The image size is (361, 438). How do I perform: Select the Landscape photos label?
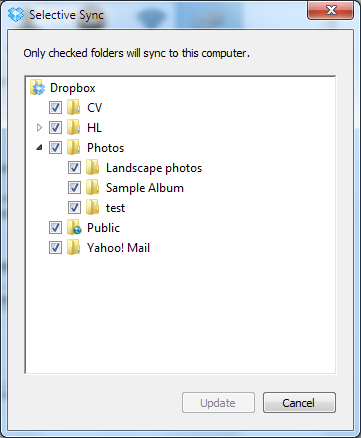pyautogui.click(x=154, y=168)
